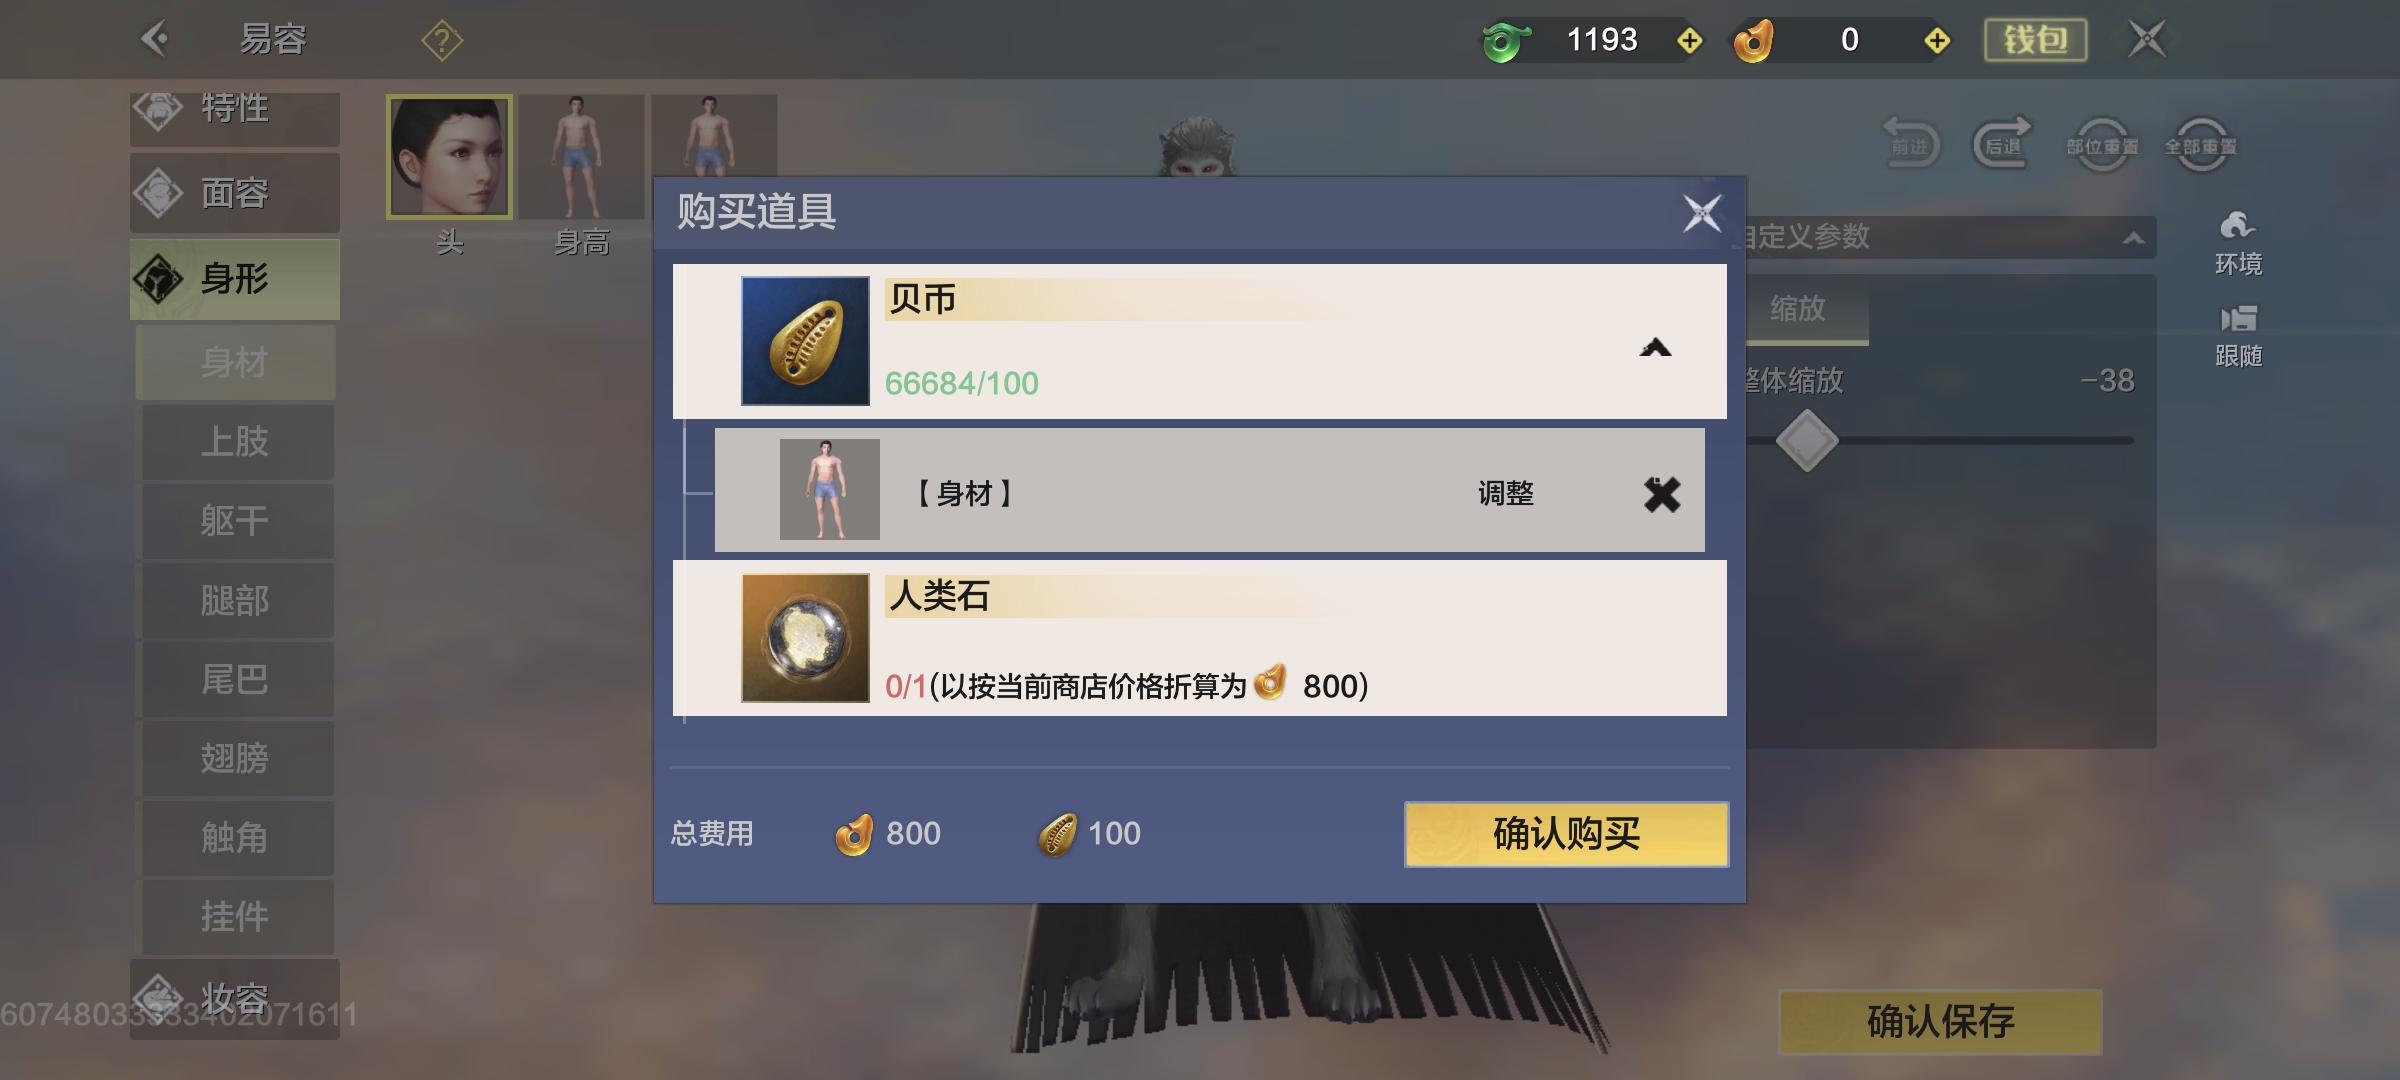Remove the 身材 adjustment with X

click(1662, 494)
